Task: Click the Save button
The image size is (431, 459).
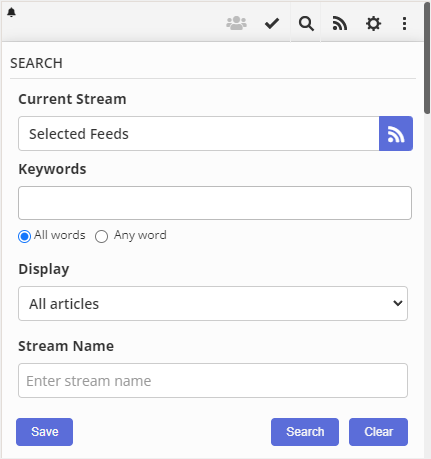Action: click(x=44, y=432)
